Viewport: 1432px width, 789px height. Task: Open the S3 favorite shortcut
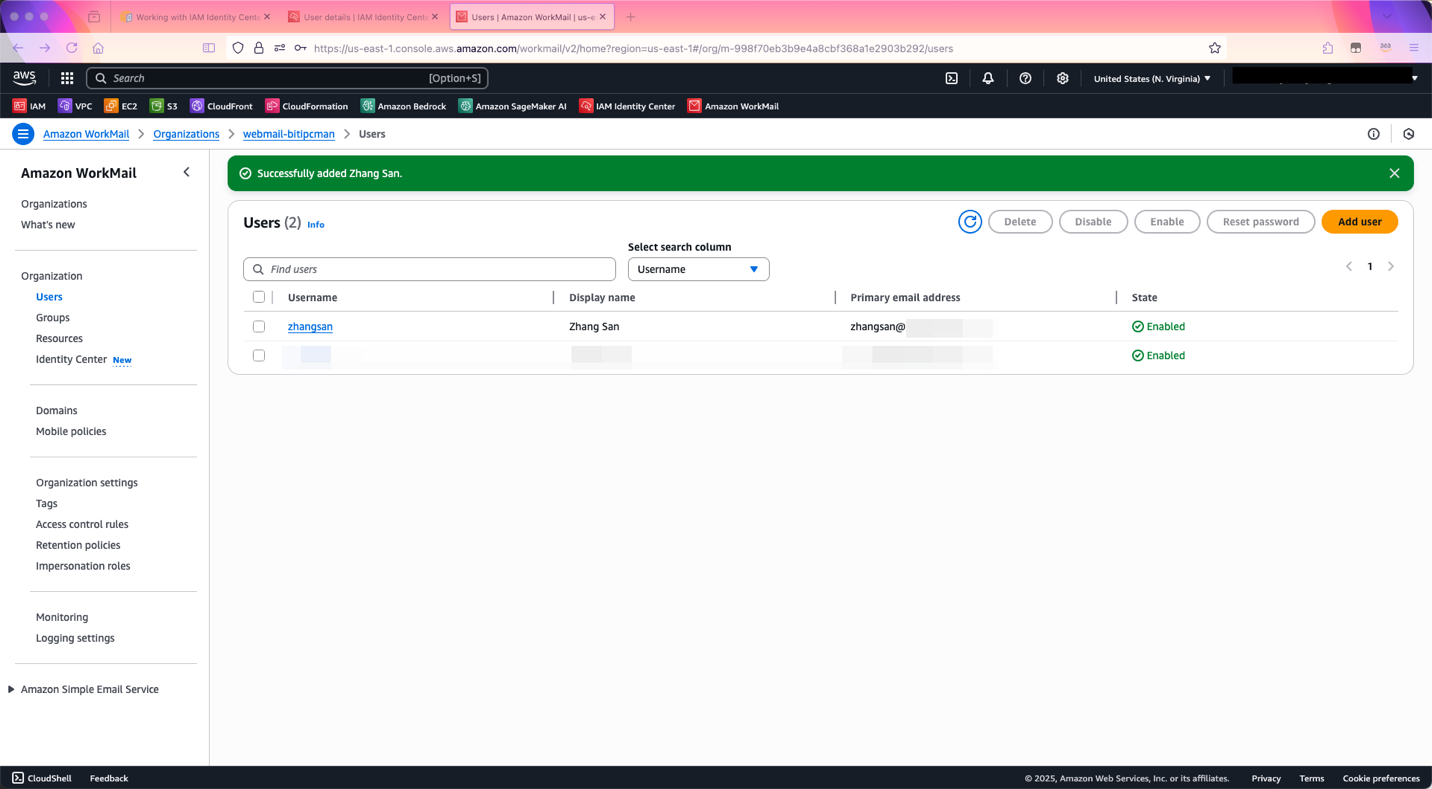pos(164,106)
